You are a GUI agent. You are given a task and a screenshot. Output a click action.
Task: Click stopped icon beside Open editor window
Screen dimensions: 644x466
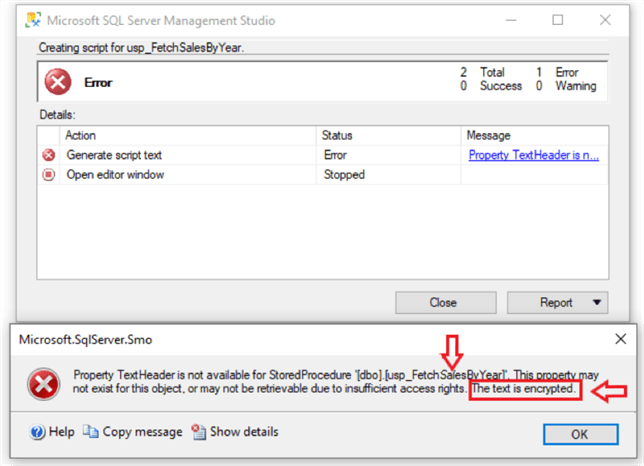pos(48,174)
